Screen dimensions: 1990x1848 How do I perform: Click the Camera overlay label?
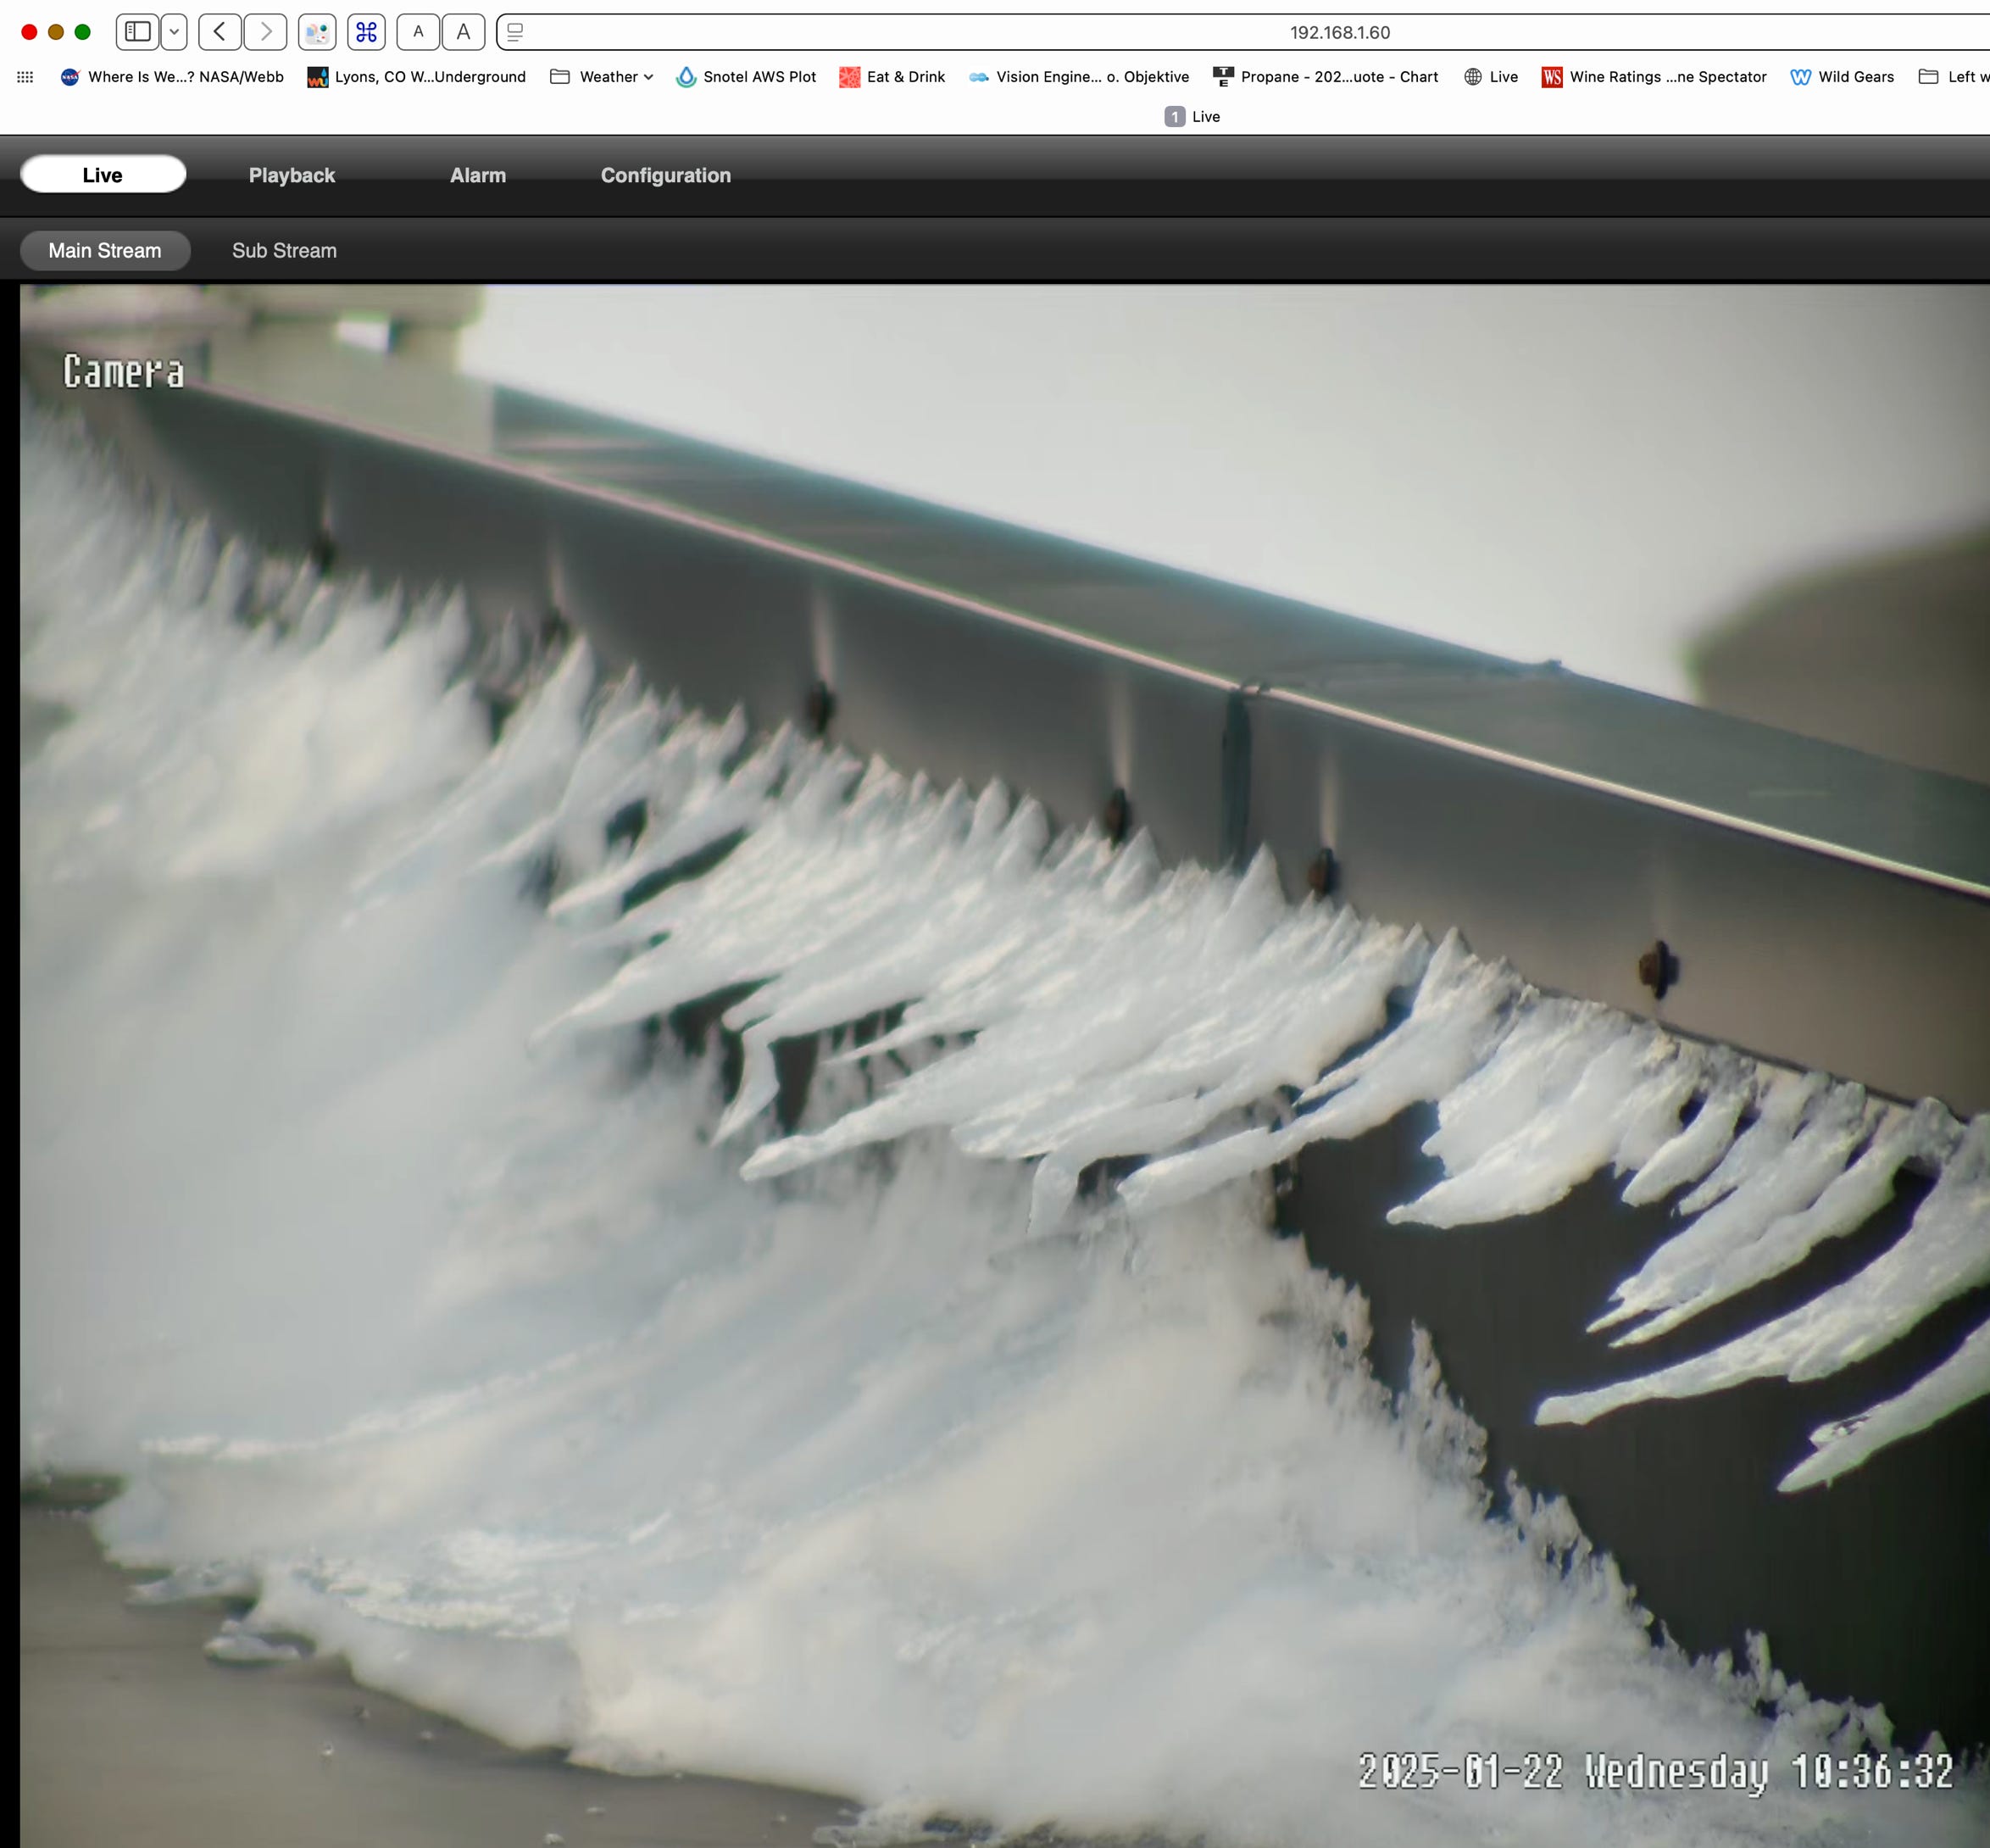pyautogui.click(x=124, y=371)
